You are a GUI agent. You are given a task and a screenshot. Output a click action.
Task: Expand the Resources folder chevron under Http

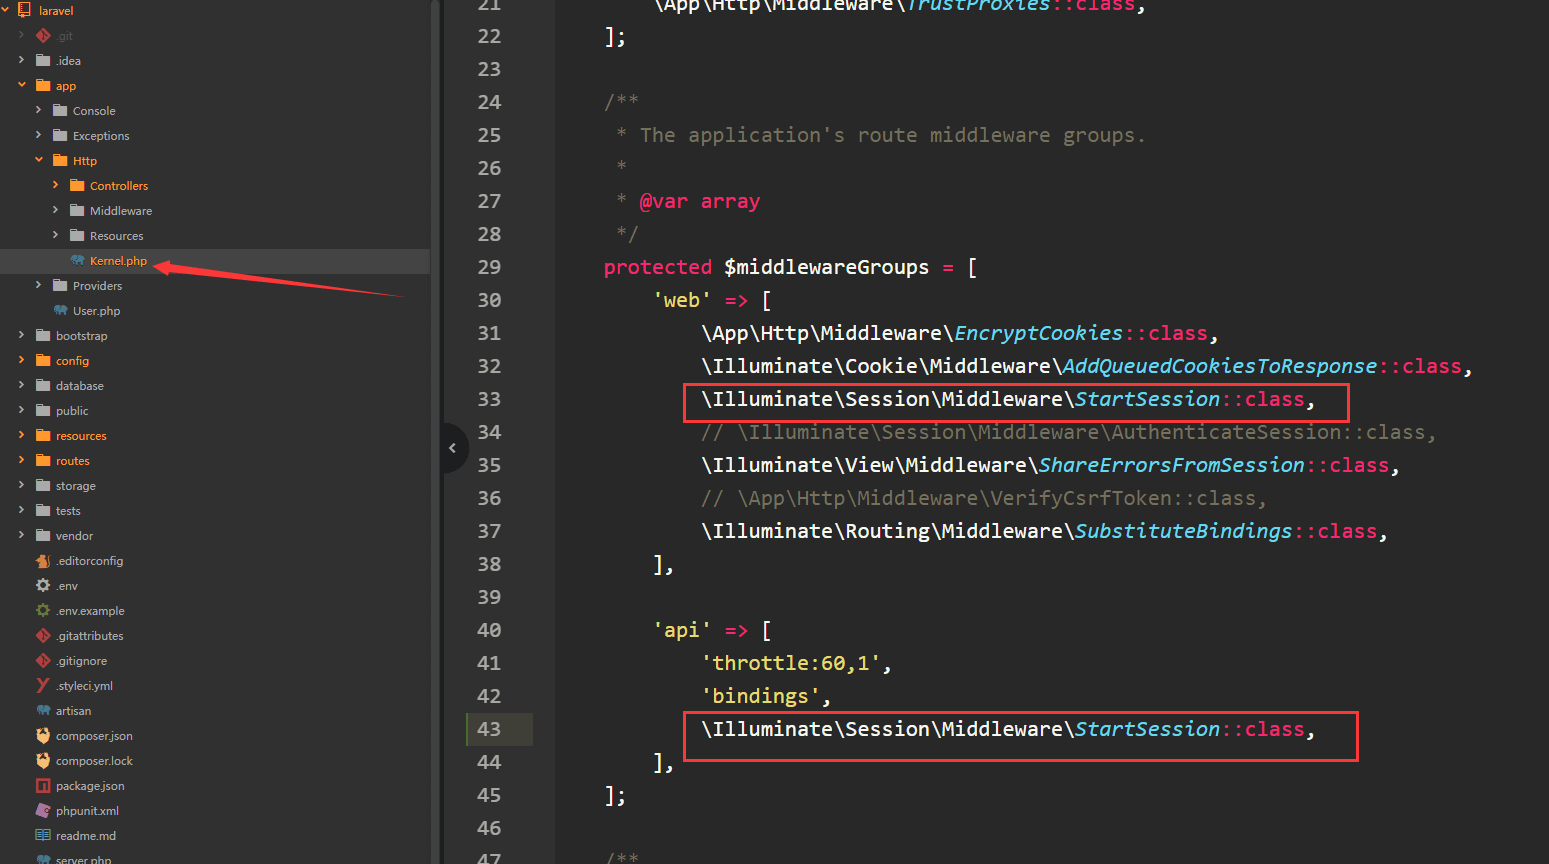point(55,235)
